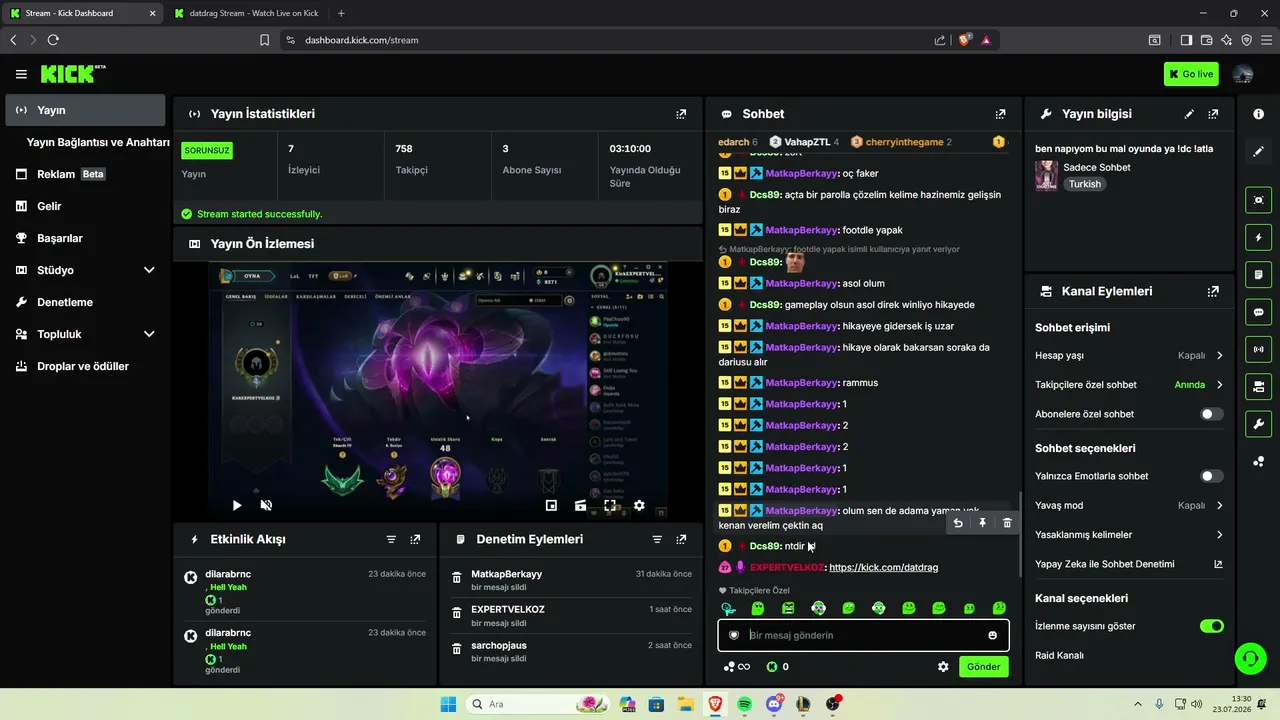Pop out the Kanal Eylemleri panel
The height and width of the screenshot is (720, 1280).
pyautogui.click(x=1213, y=291)
